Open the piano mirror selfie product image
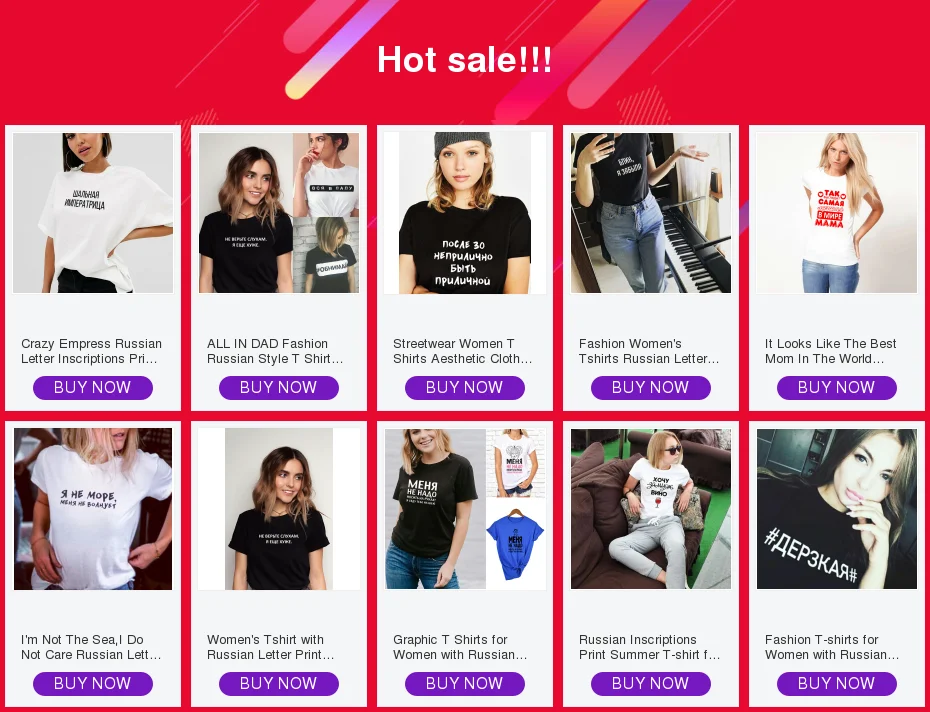Screen dimensions: 930x712 tap(651, 212)
